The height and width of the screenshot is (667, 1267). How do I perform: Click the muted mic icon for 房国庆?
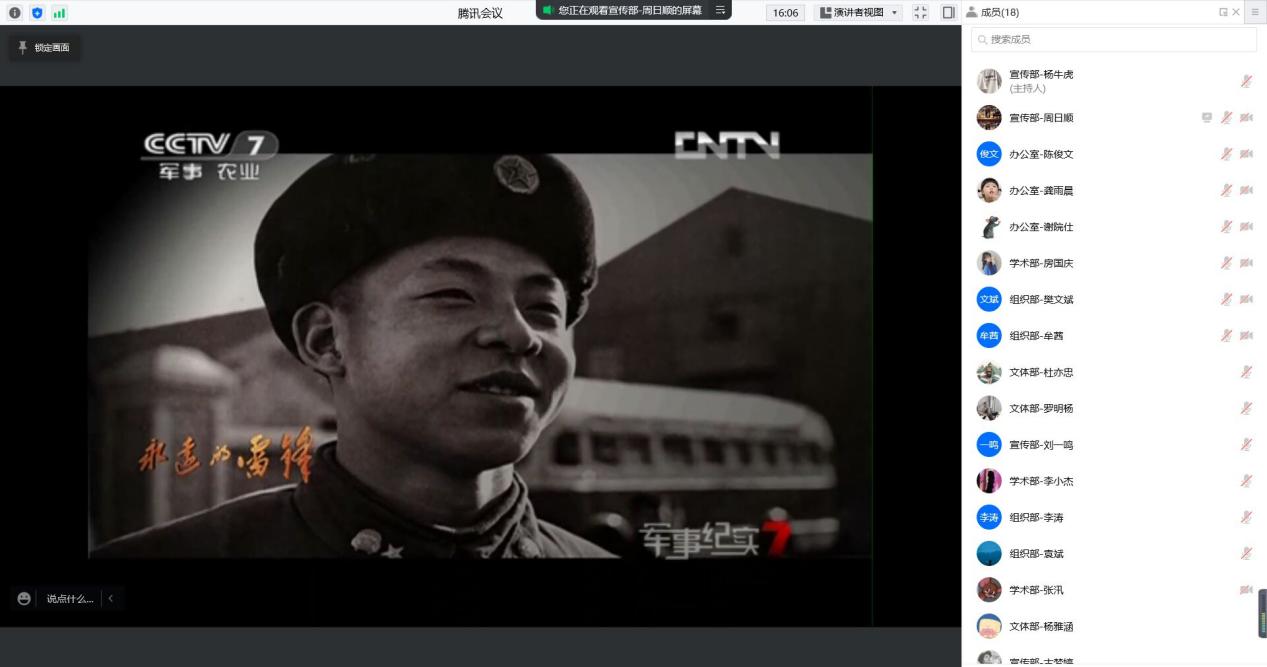tap(1226, 263)
